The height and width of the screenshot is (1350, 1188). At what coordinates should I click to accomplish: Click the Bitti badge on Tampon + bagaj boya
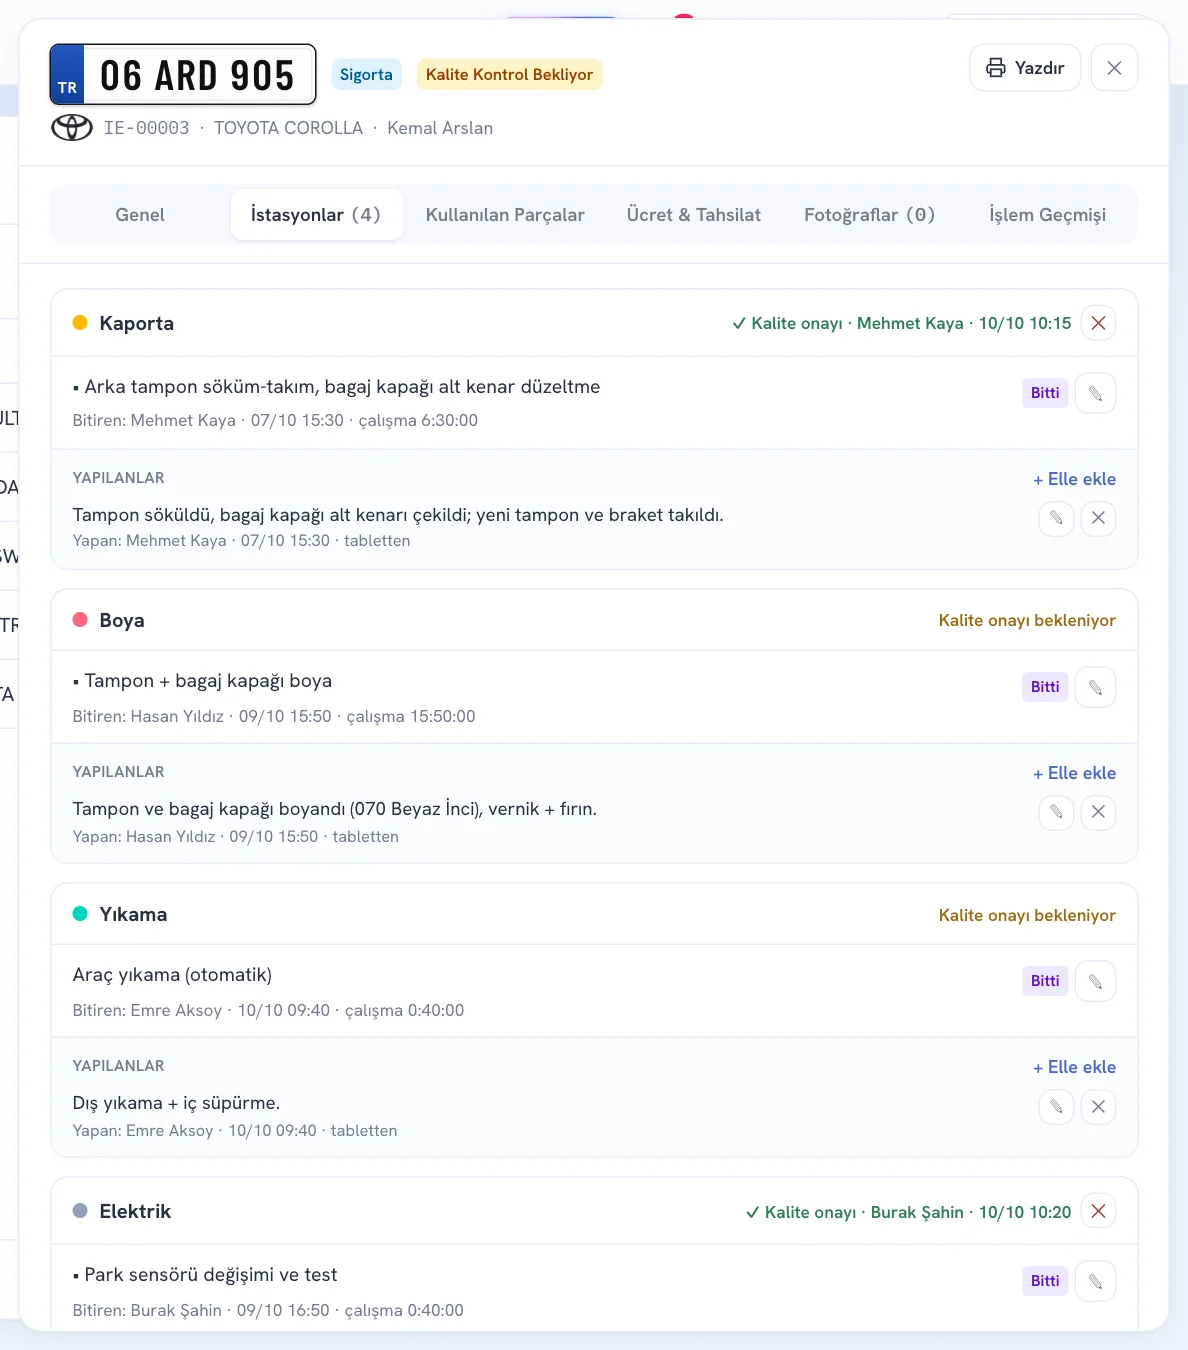(1045, 687)
